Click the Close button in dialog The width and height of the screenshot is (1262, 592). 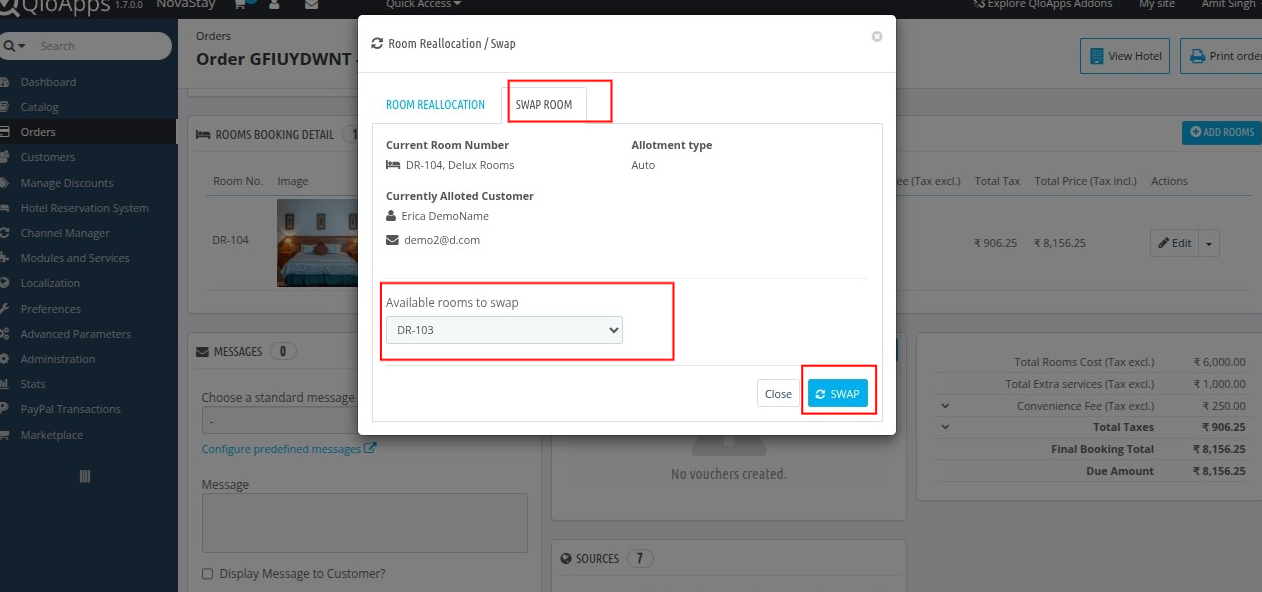778,394
